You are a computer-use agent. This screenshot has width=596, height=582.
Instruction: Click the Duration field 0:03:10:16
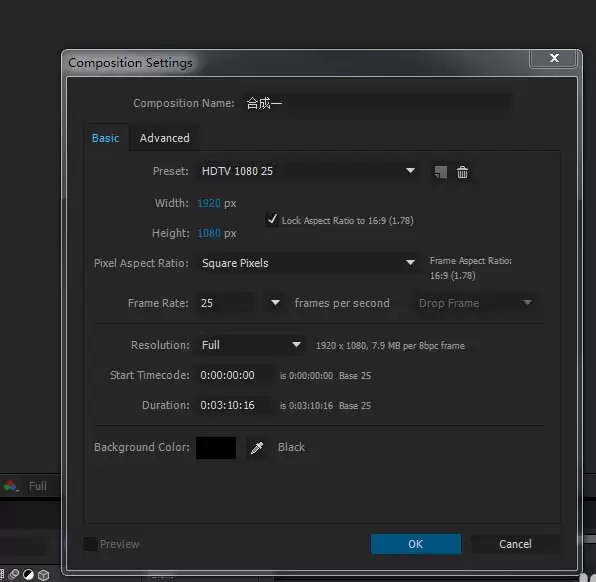click(x=235, y=405)
